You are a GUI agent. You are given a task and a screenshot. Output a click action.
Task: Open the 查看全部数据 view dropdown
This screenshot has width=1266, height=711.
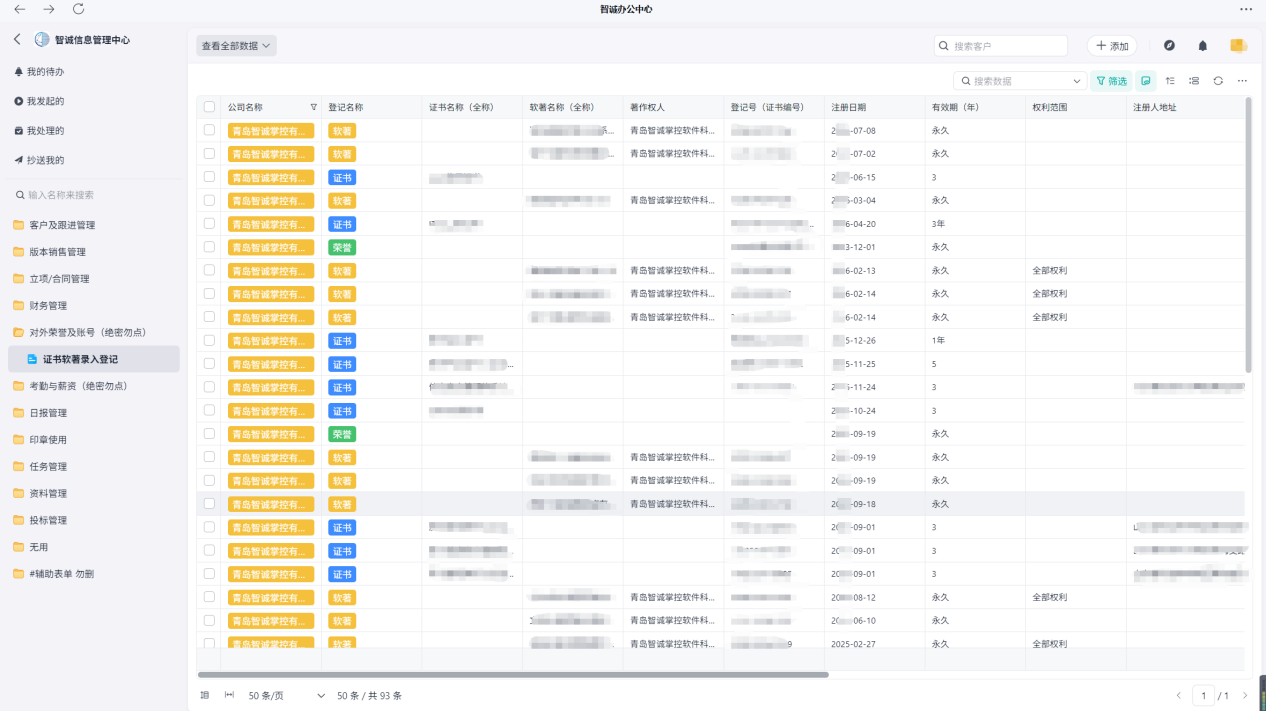click(236, 46)
